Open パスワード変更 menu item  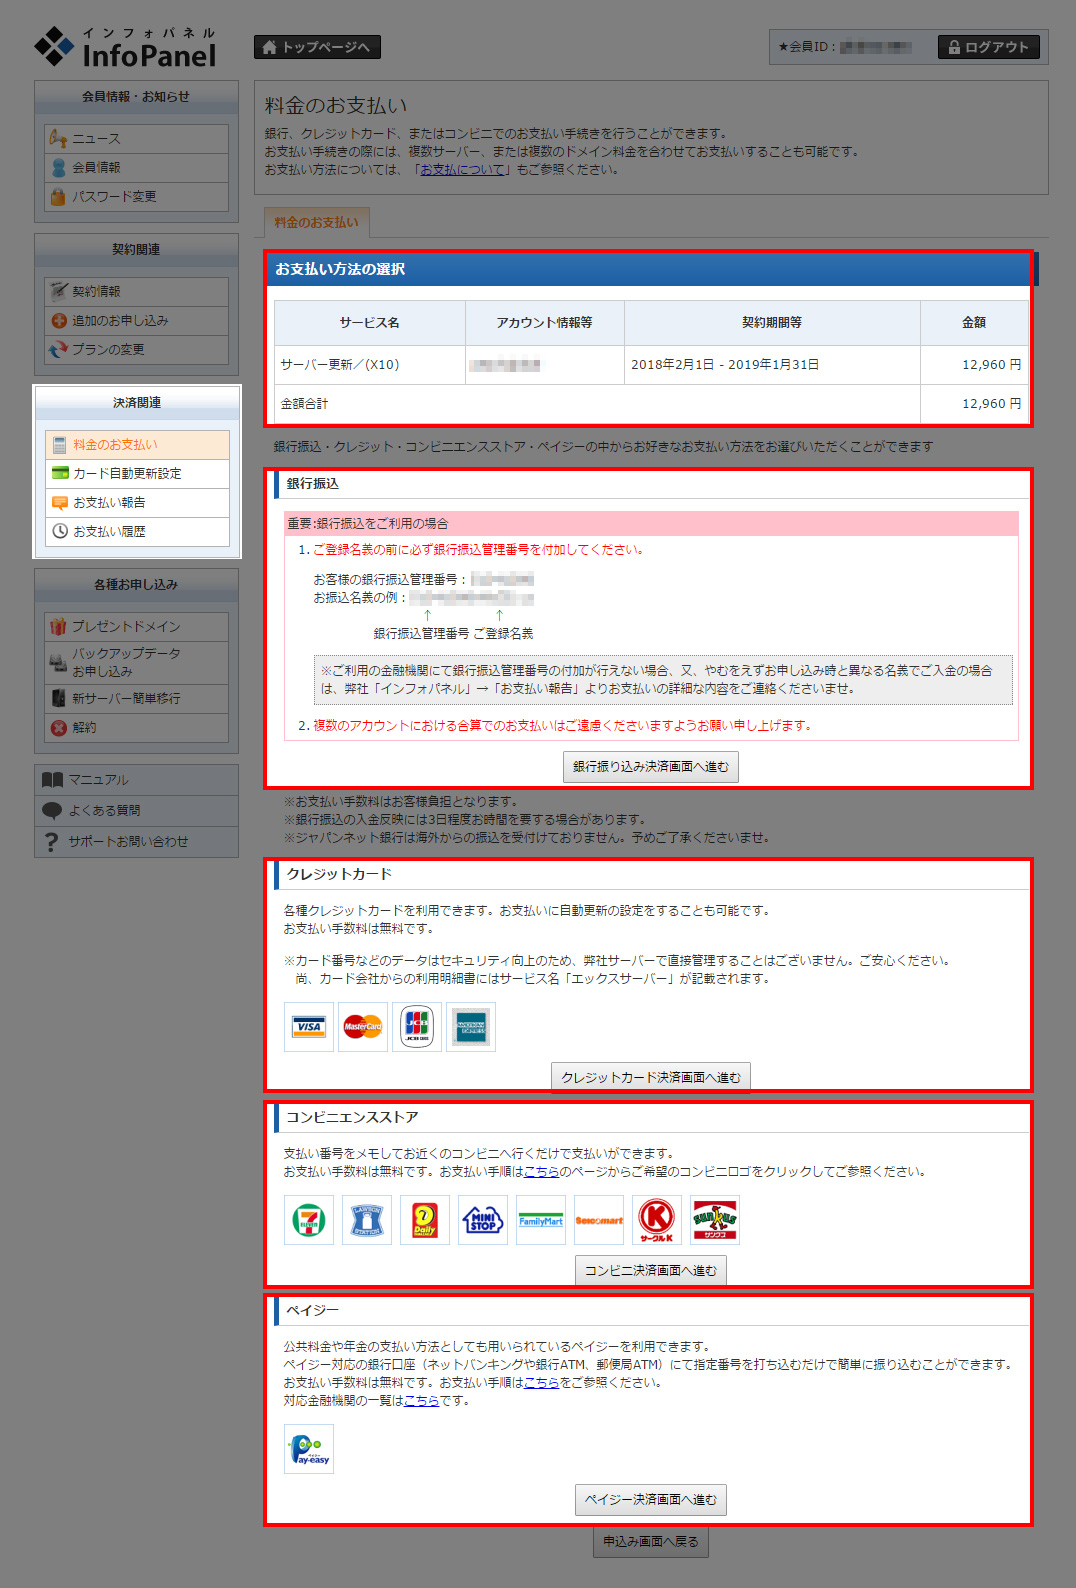[137, 196]
